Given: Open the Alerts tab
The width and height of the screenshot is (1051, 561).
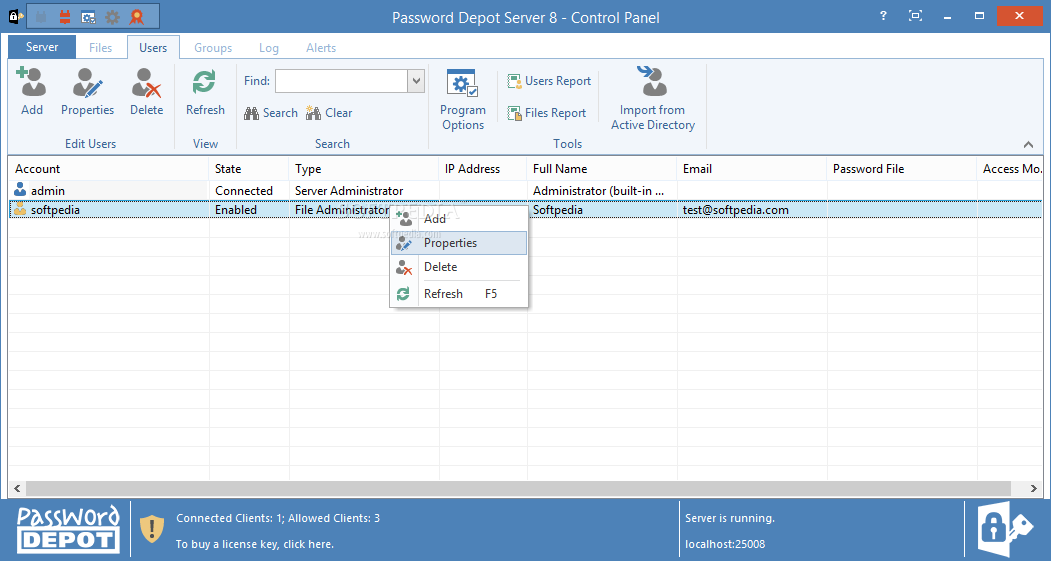Looking at the screenshot, I should (321, 48).
